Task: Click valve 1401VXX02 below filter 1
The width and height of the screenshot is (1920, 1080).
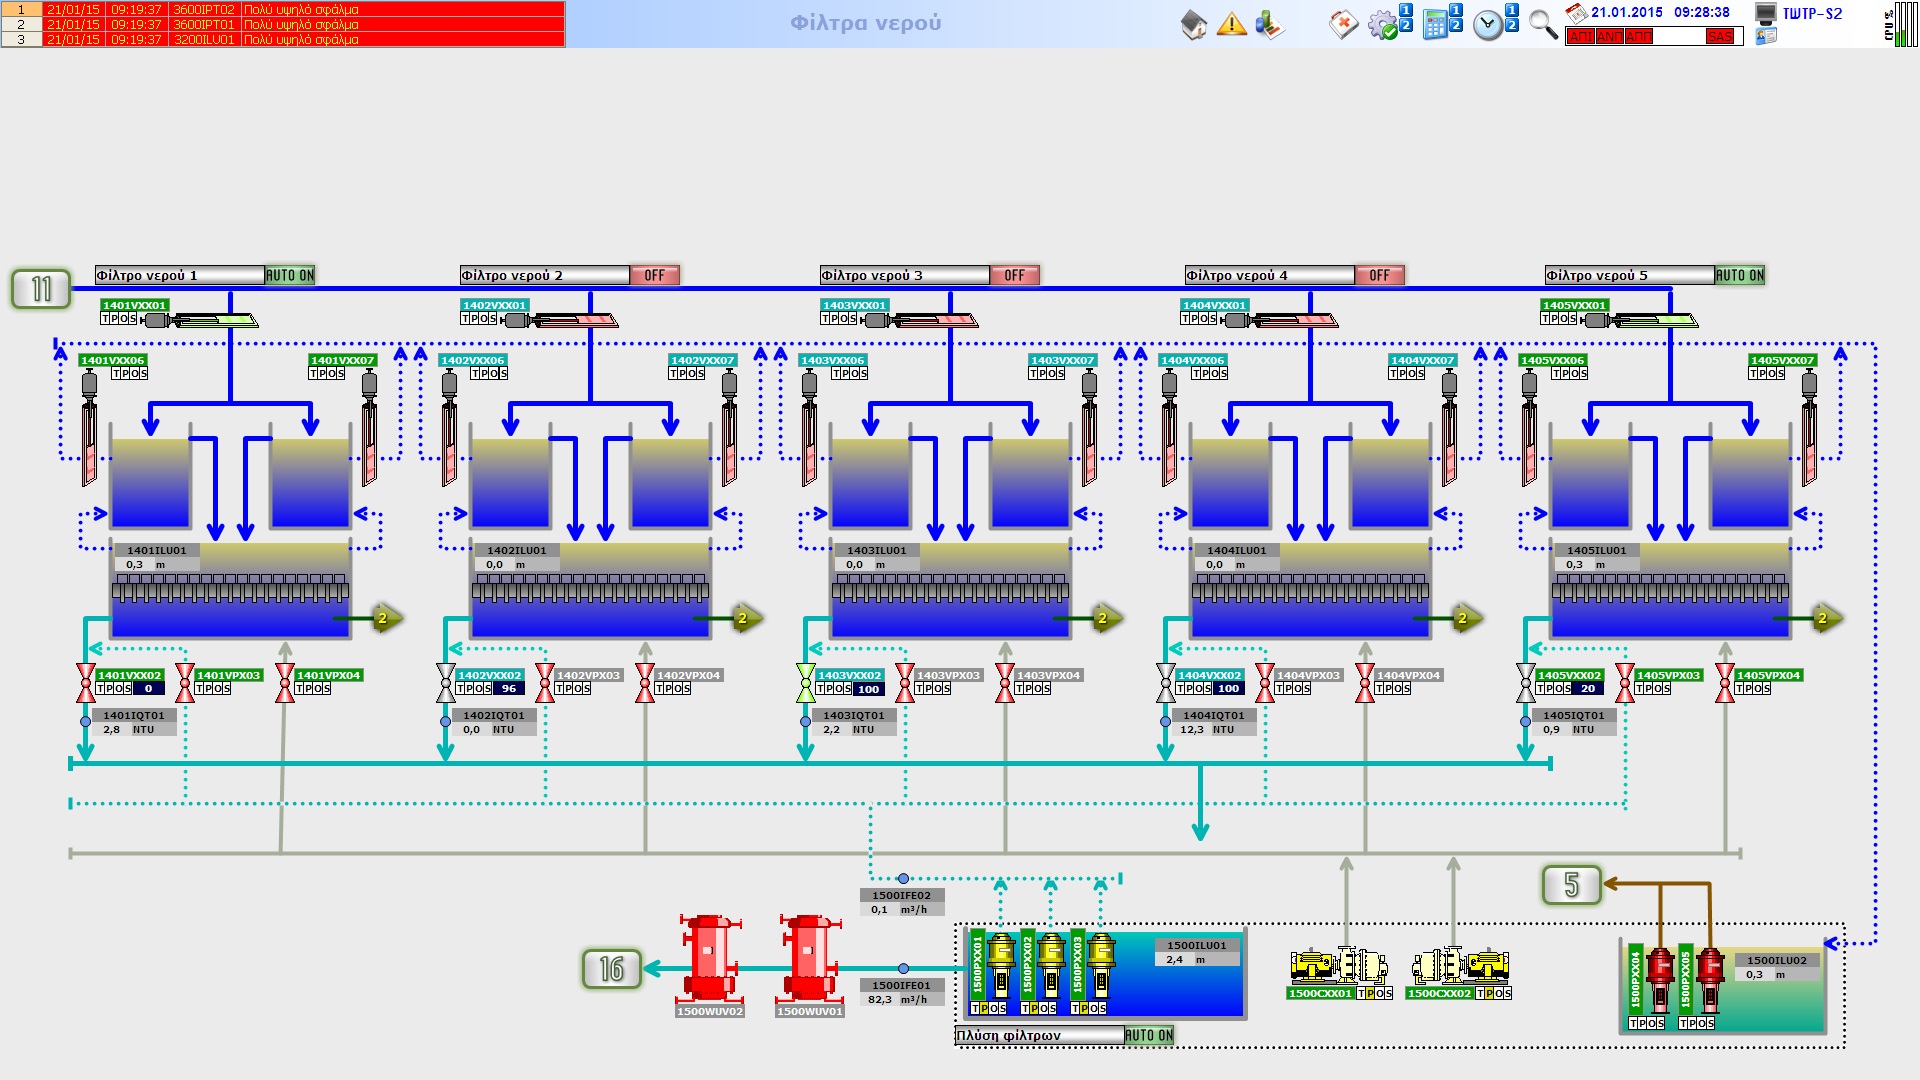Action: point(86,683)
